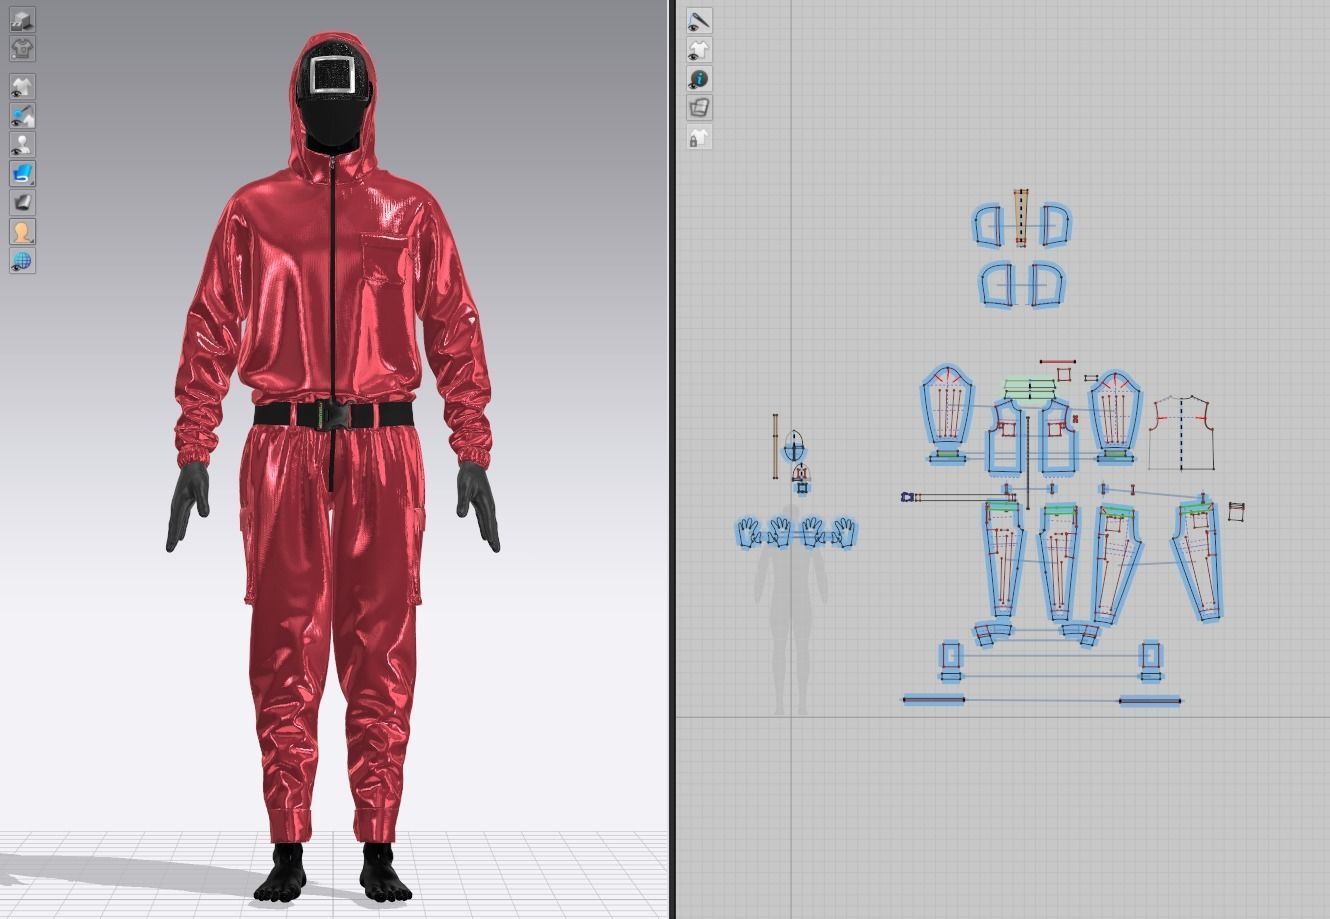Select the right sleeve pattern piece

[1115, 411]
